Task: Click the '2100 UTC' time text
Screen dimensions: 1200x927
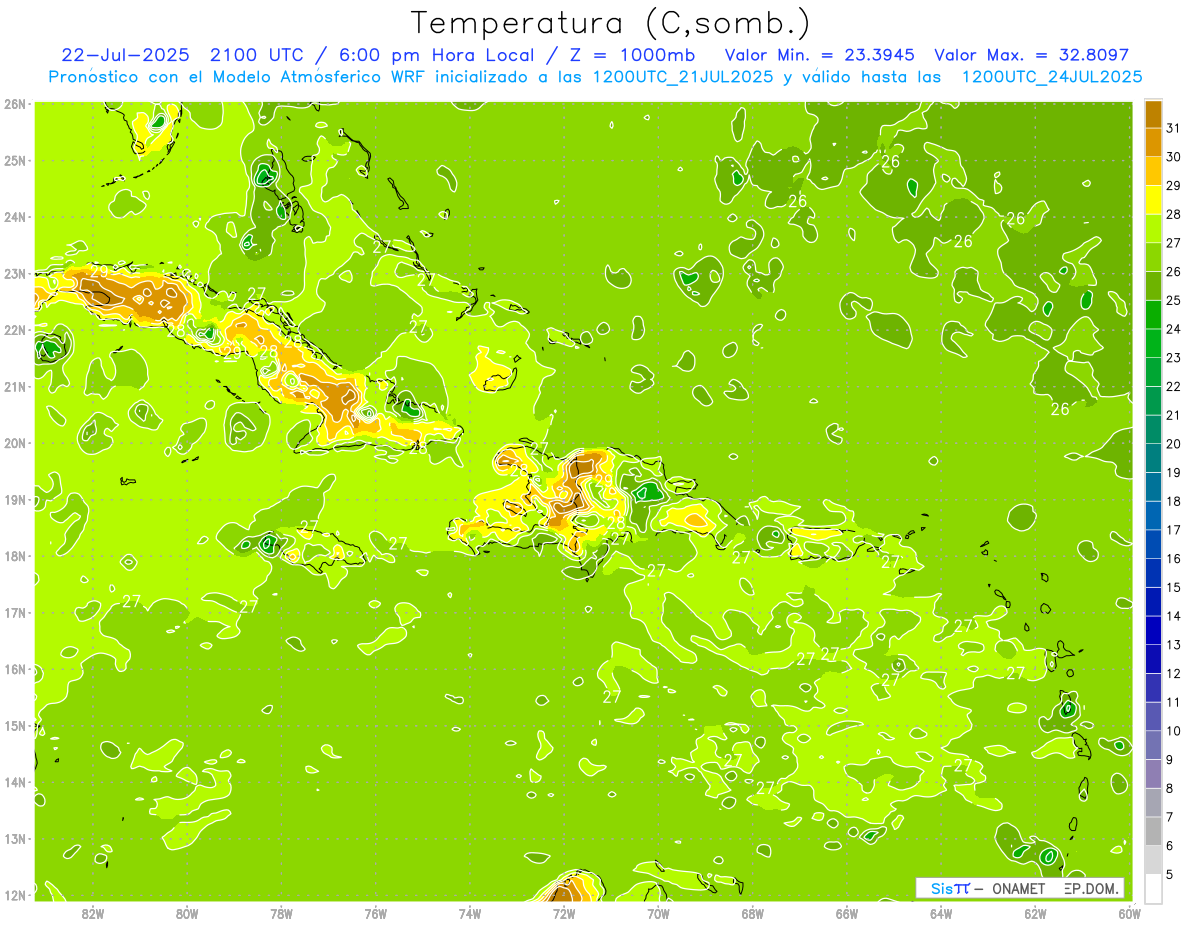Action: (256, 55)
